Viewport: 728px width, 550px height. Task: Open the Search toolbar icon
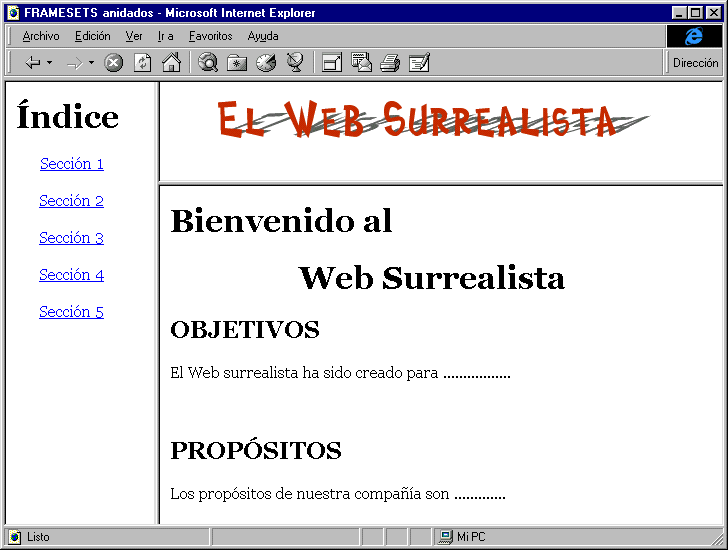coord(208,63)
